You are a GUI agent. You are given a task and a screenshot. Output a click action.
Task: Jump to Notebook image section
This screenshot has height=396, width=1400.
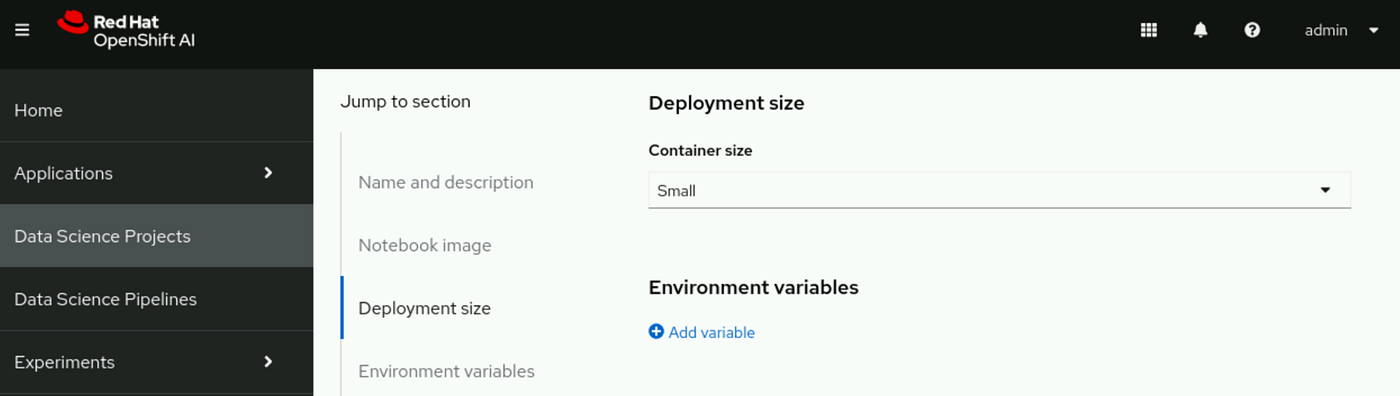(x=425, y=245)
